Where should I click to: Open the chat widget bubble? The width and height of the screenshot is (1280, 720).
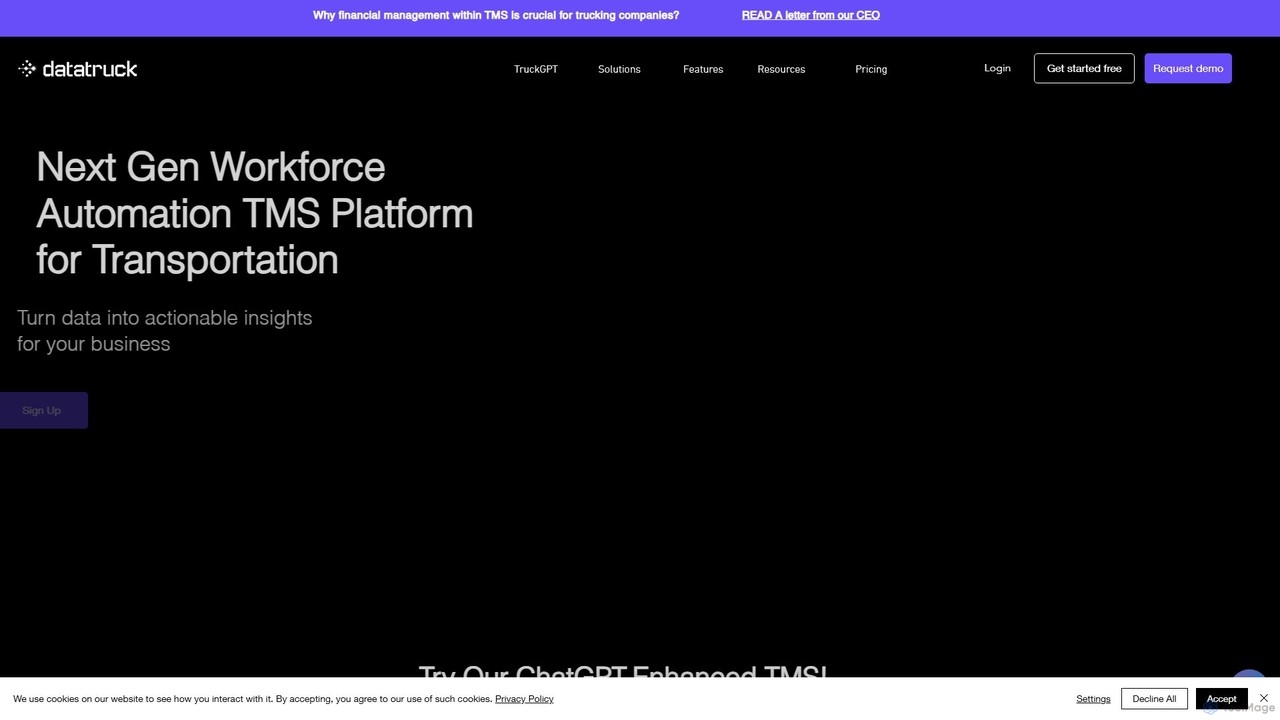[x=1249, y=675]
